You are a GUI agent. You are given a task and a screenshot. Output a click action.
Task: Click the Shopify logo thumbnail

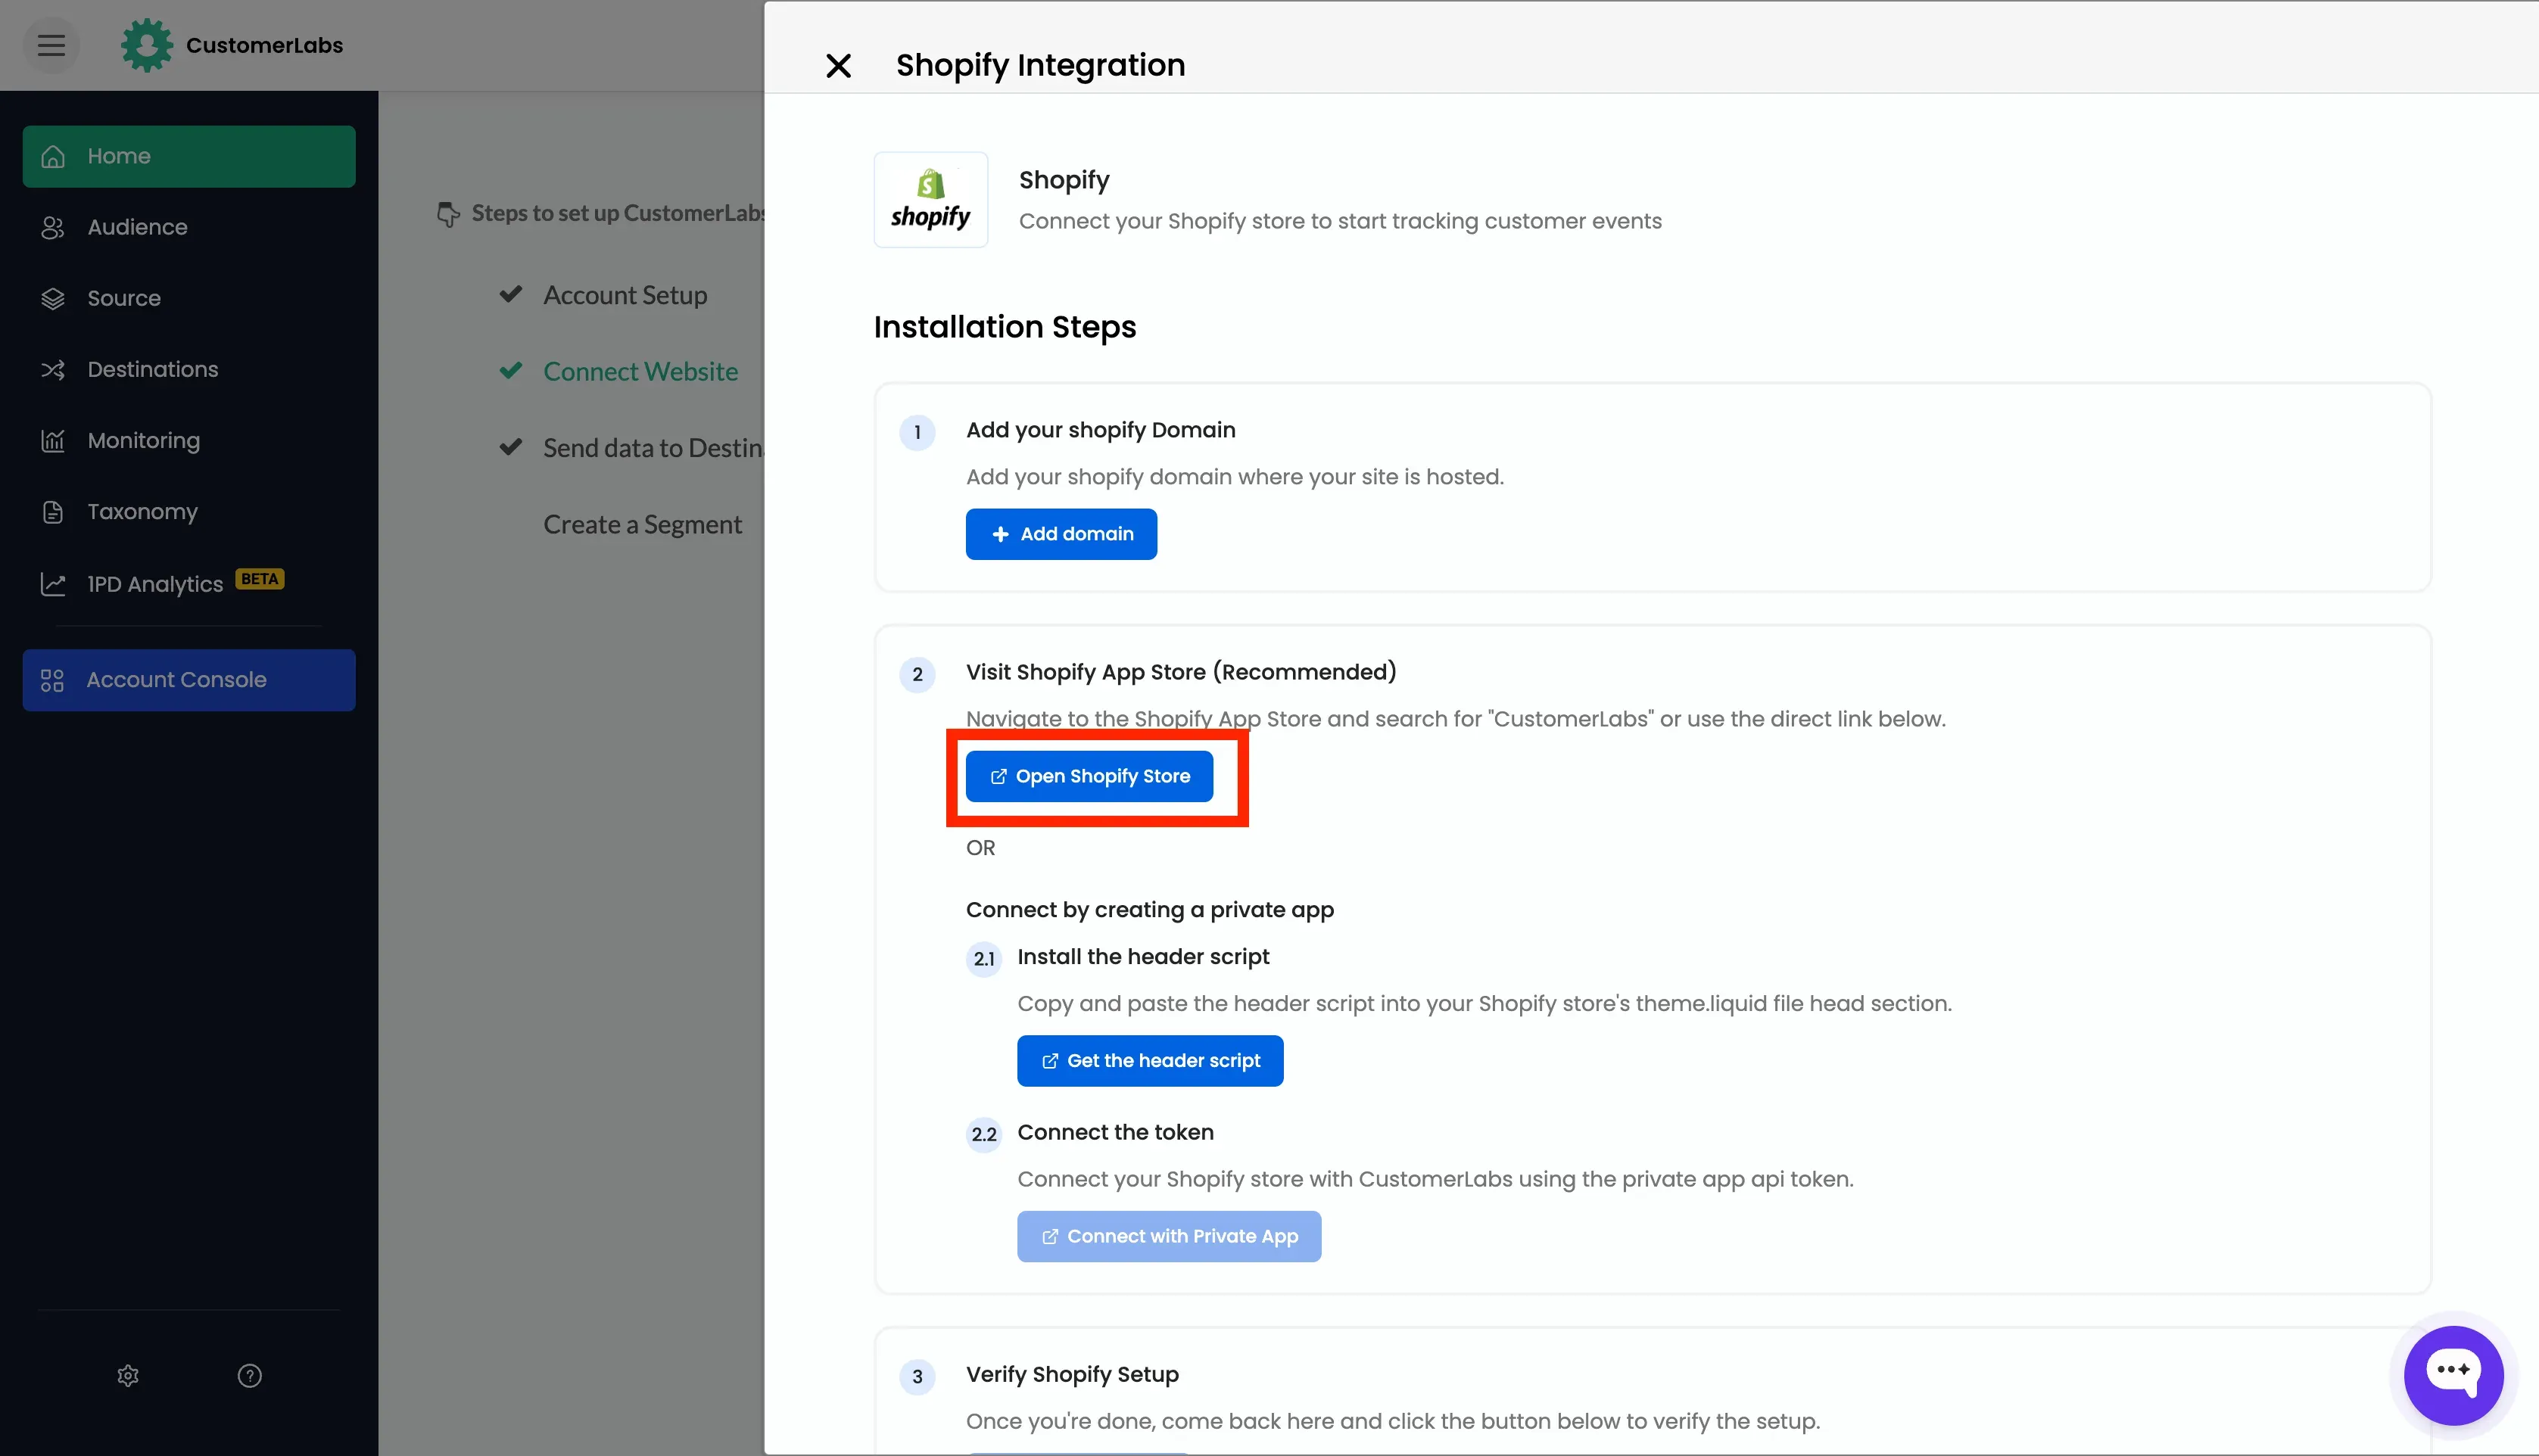(x=930, y=199)
